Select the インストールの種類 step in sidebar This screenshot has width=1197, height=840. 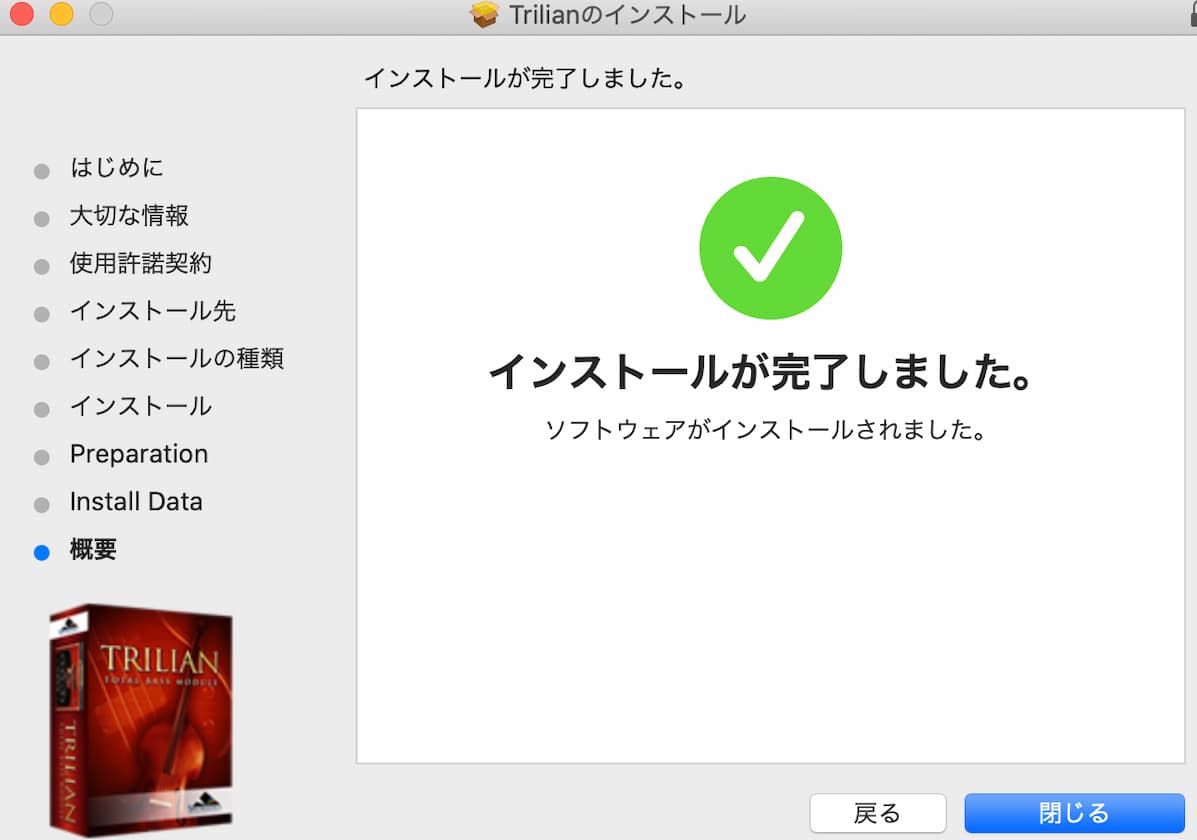point(176,358)
